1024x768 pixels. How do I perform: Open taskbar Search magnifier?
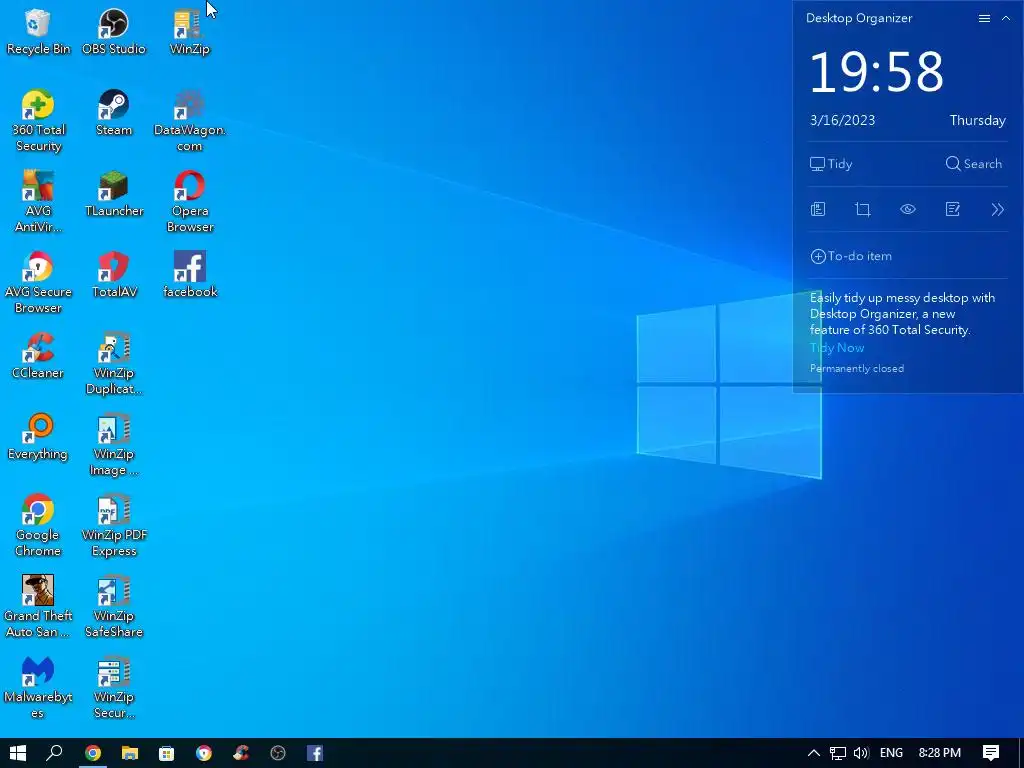point(55,753)
